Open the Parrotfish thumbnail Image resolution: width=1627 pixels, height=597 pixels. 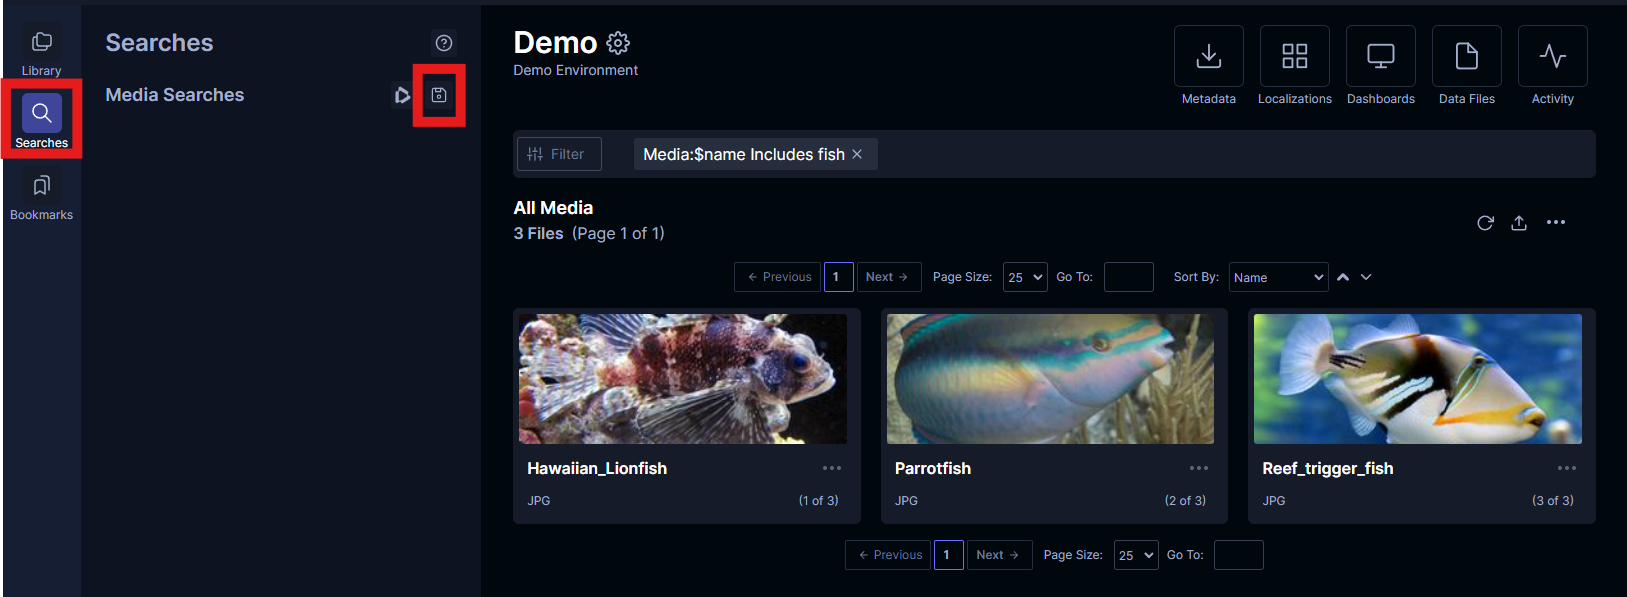tap(1050, 379)
